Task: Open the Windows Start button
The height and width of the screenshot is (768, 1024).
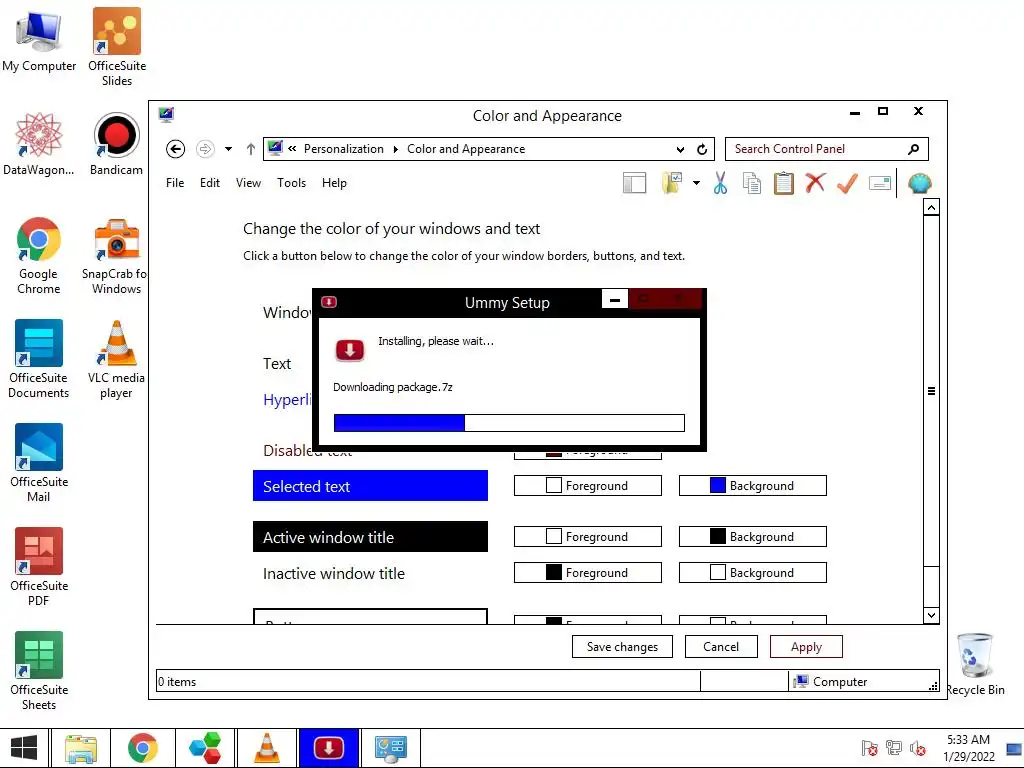Action: pyautogui.click(x=24, y=748)
